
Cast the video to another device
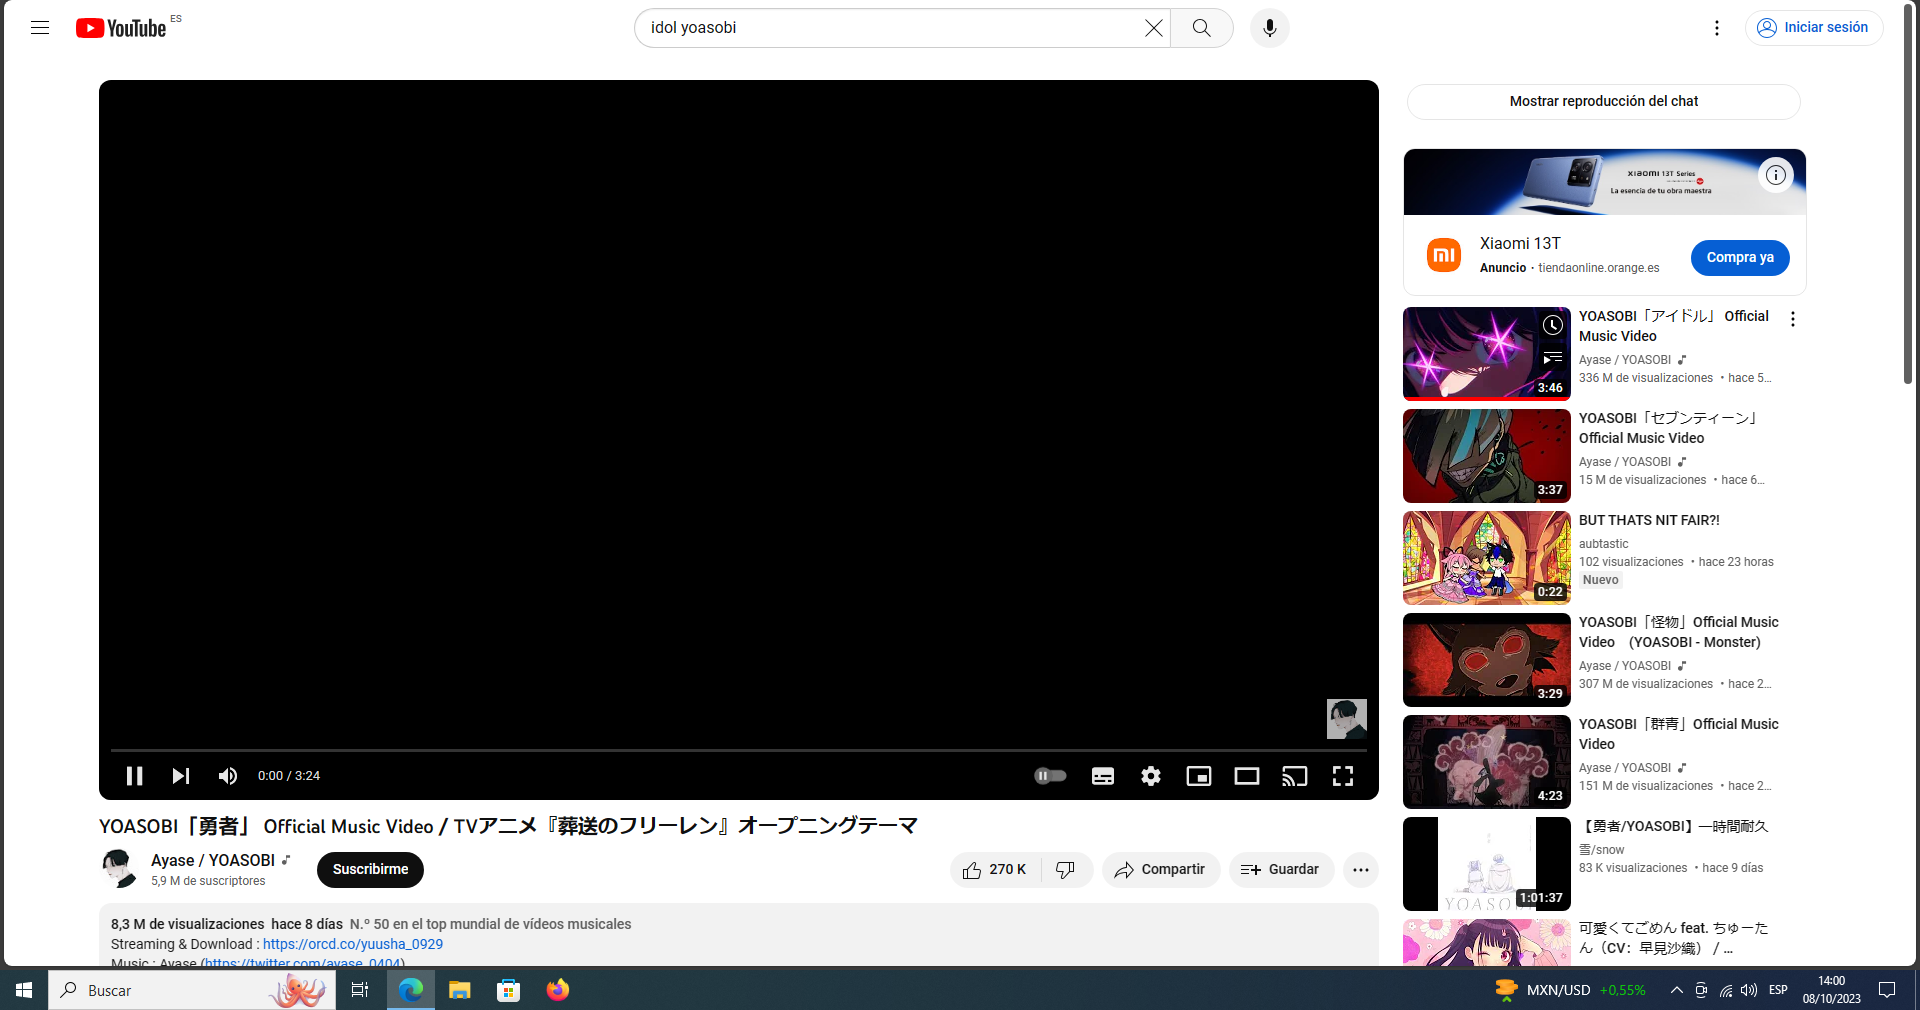point(1294,776)
